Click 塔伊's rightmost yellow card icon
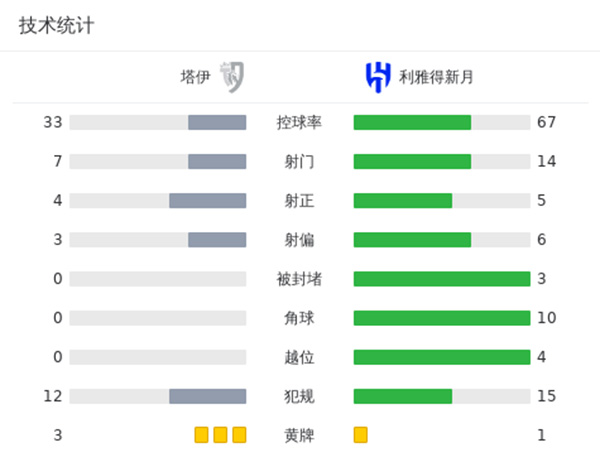This screenshot has width=600, height=462. pyautogui.click(x=239, y=435)
